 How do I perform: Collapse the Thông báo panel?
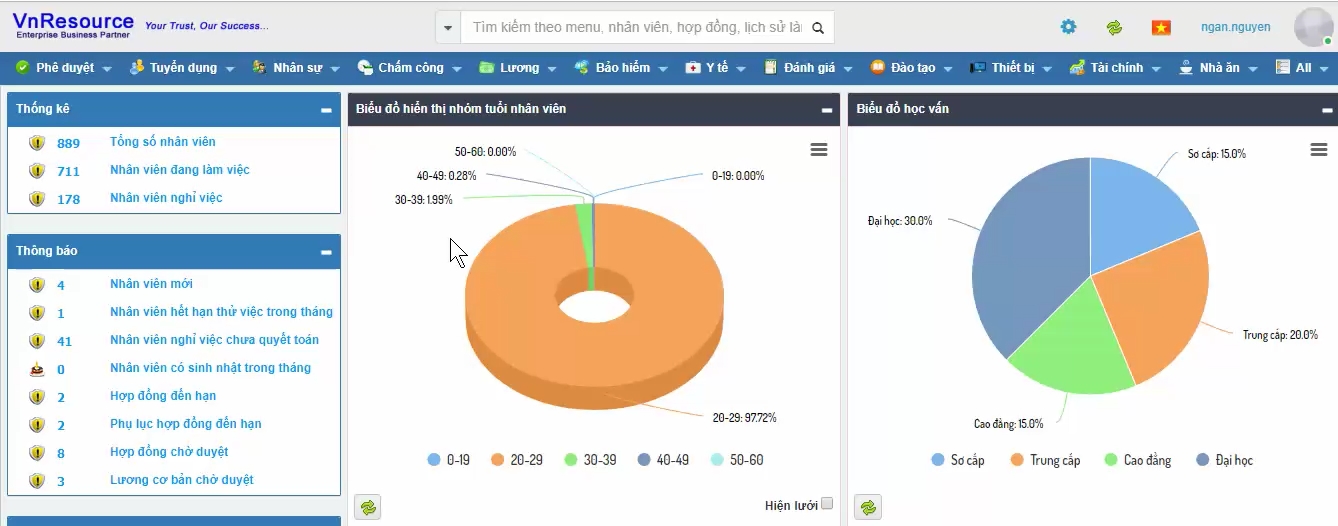coord(326,252)
